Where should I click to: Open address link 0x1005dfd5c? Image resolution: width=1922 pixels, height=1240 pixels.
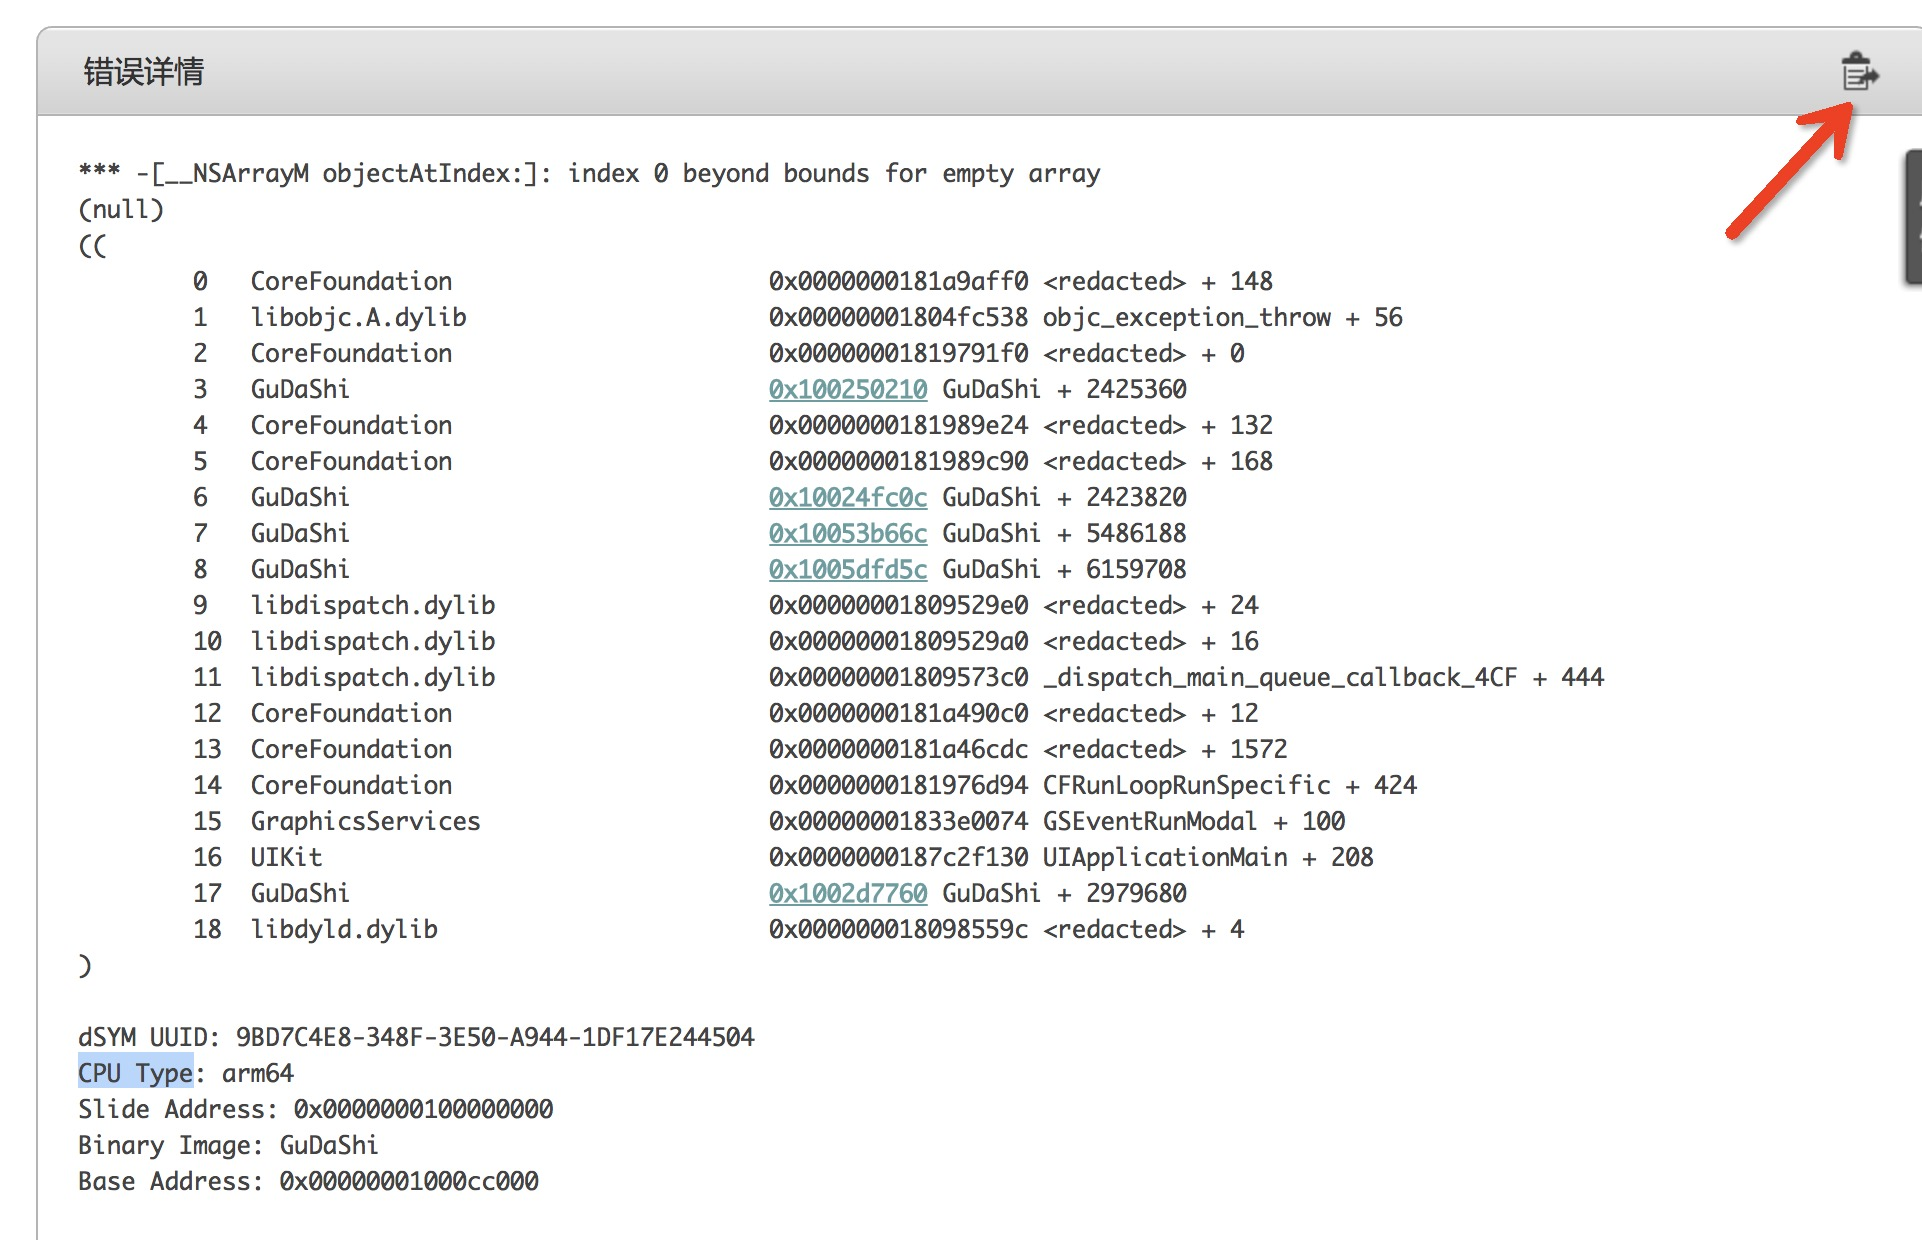(847, 569)
